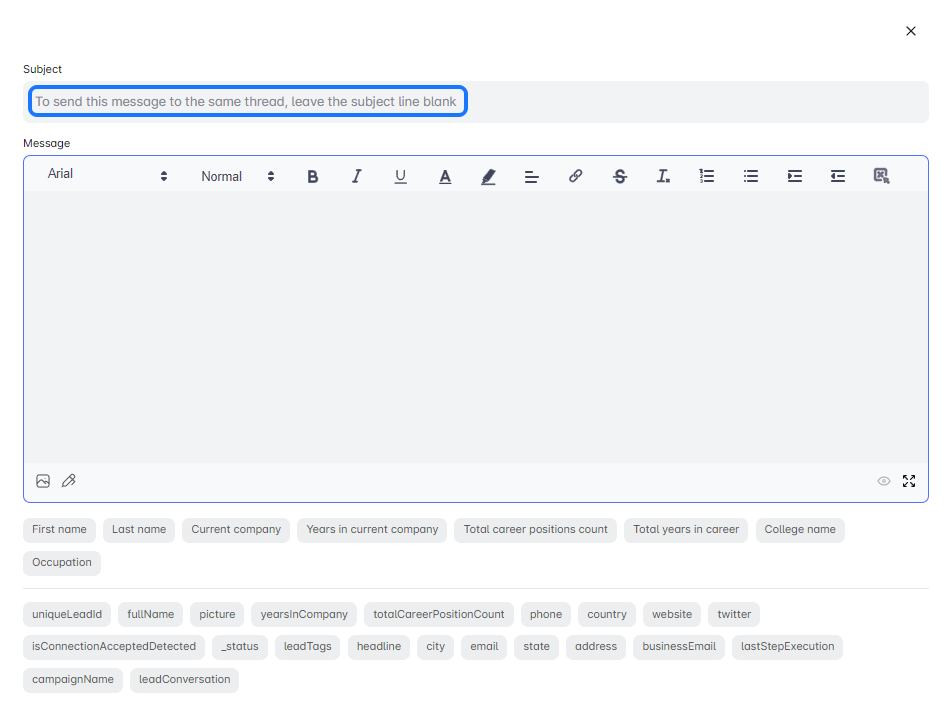Open the Arial font dropdown

(x=108, y=175)
